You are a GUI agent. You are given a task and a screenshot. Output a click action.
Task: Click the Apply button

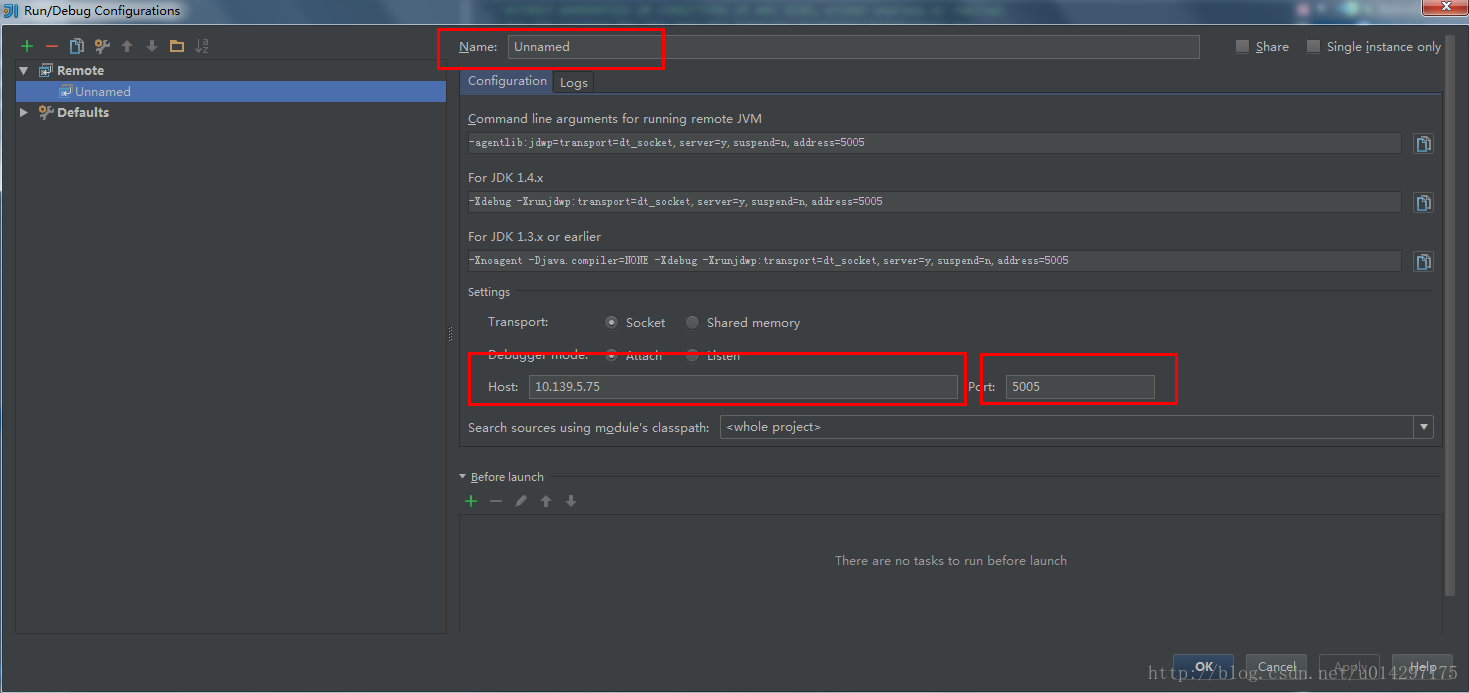pos(1350,667)
